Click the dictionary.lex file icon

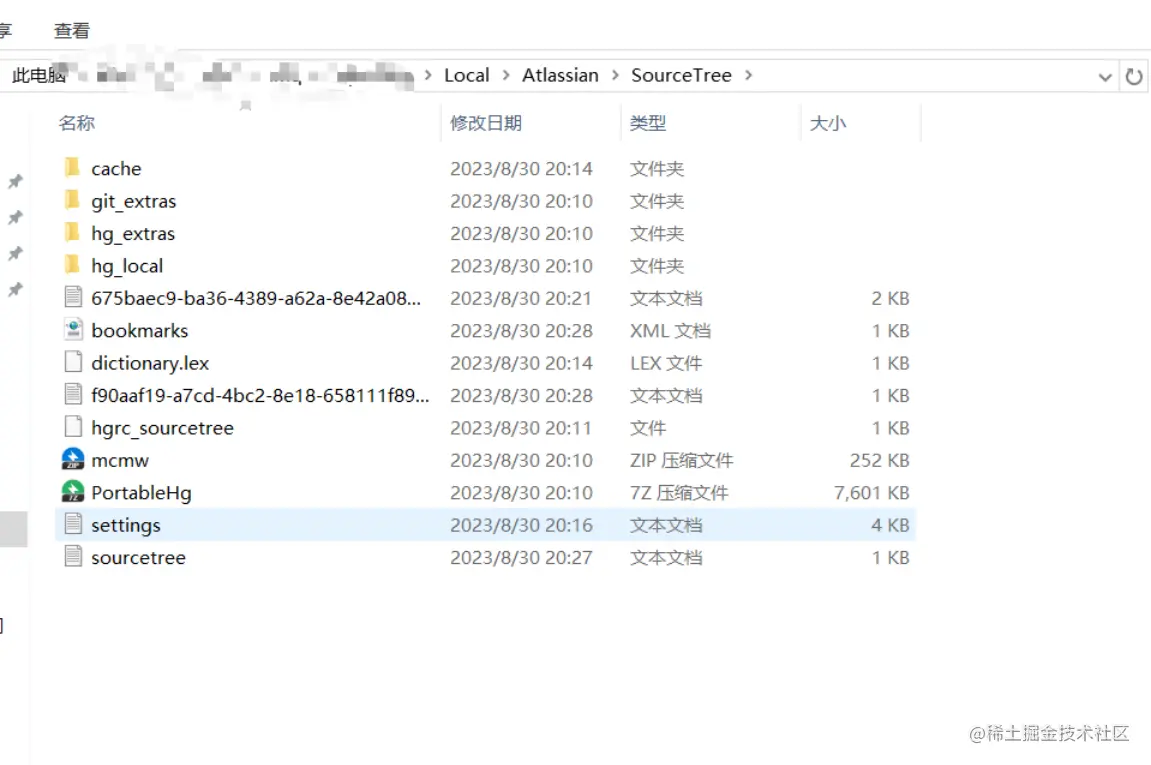pyautogui.click(x=73, y=362)
